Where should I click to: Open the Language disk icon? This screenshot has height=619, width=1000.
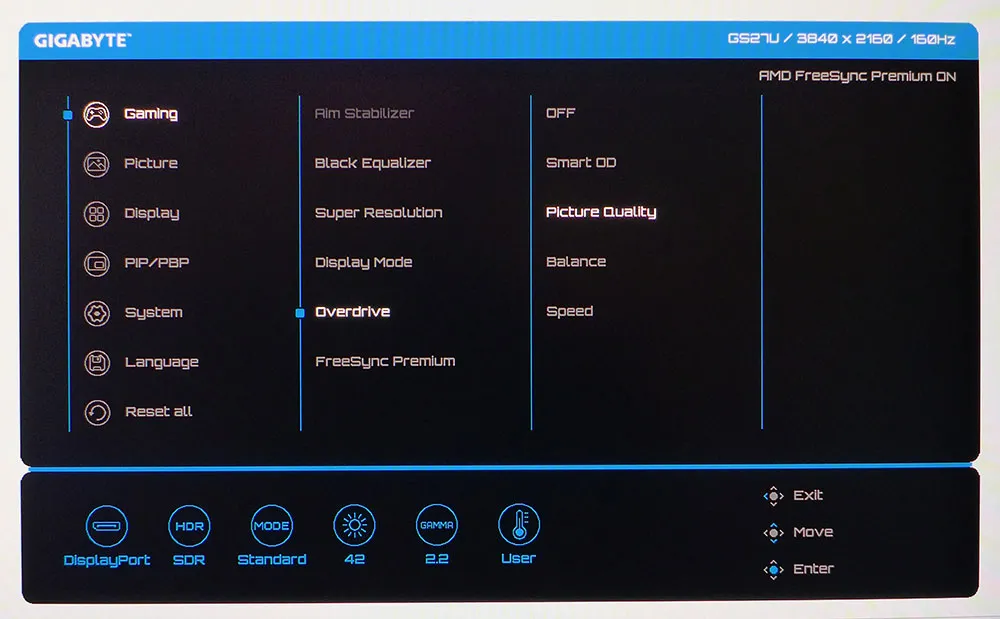point(97,363)
